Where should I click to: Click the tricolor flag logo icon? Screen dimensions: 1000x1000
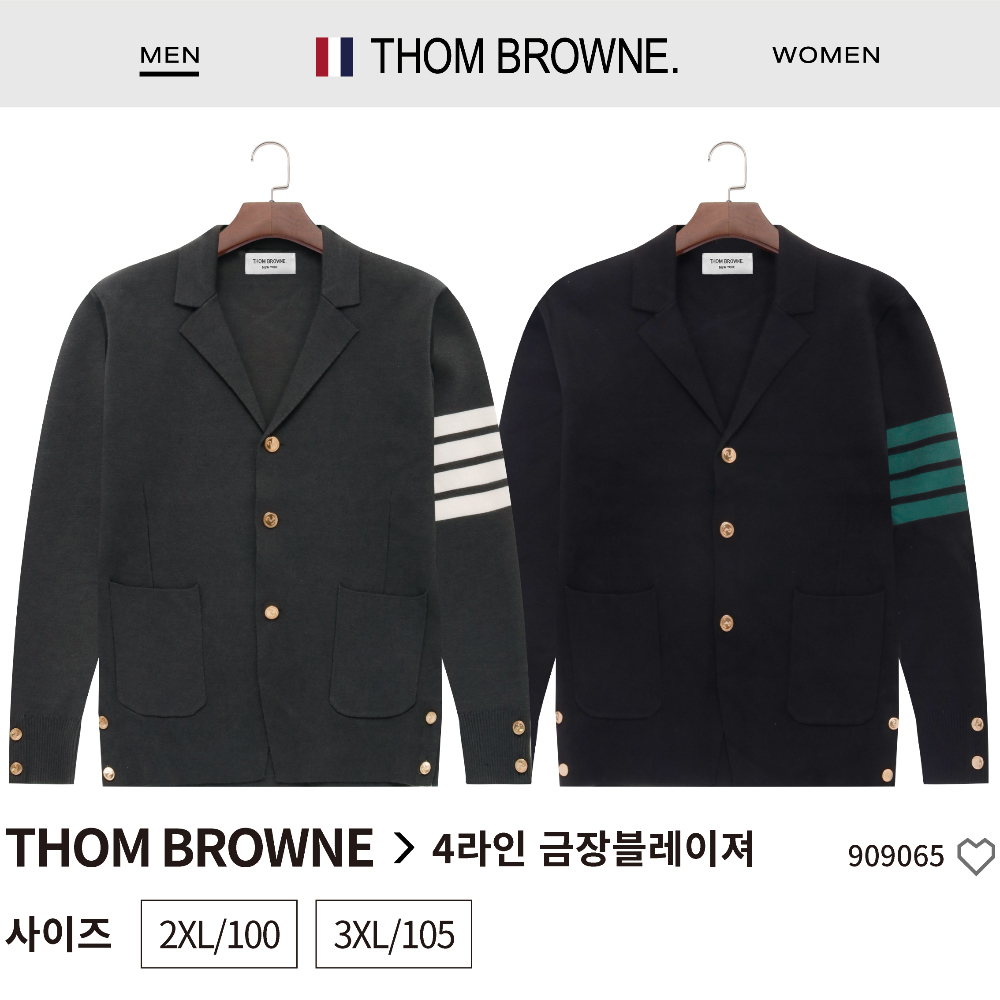pos(334,57)
